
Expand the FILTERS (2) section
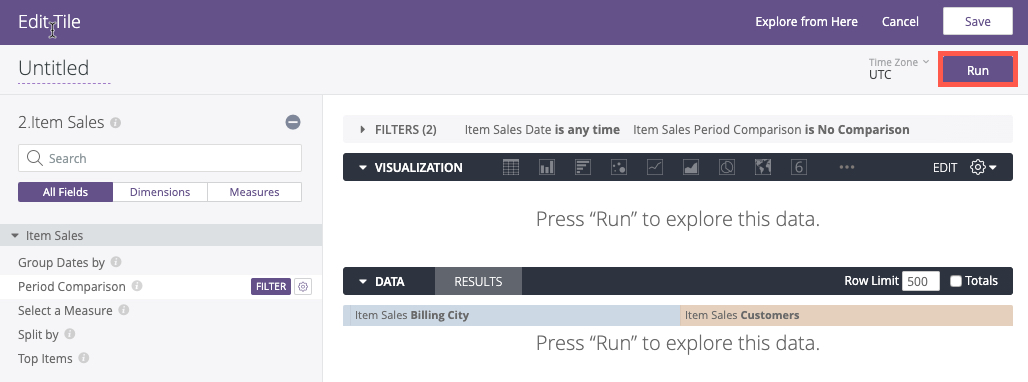(363, 130)
